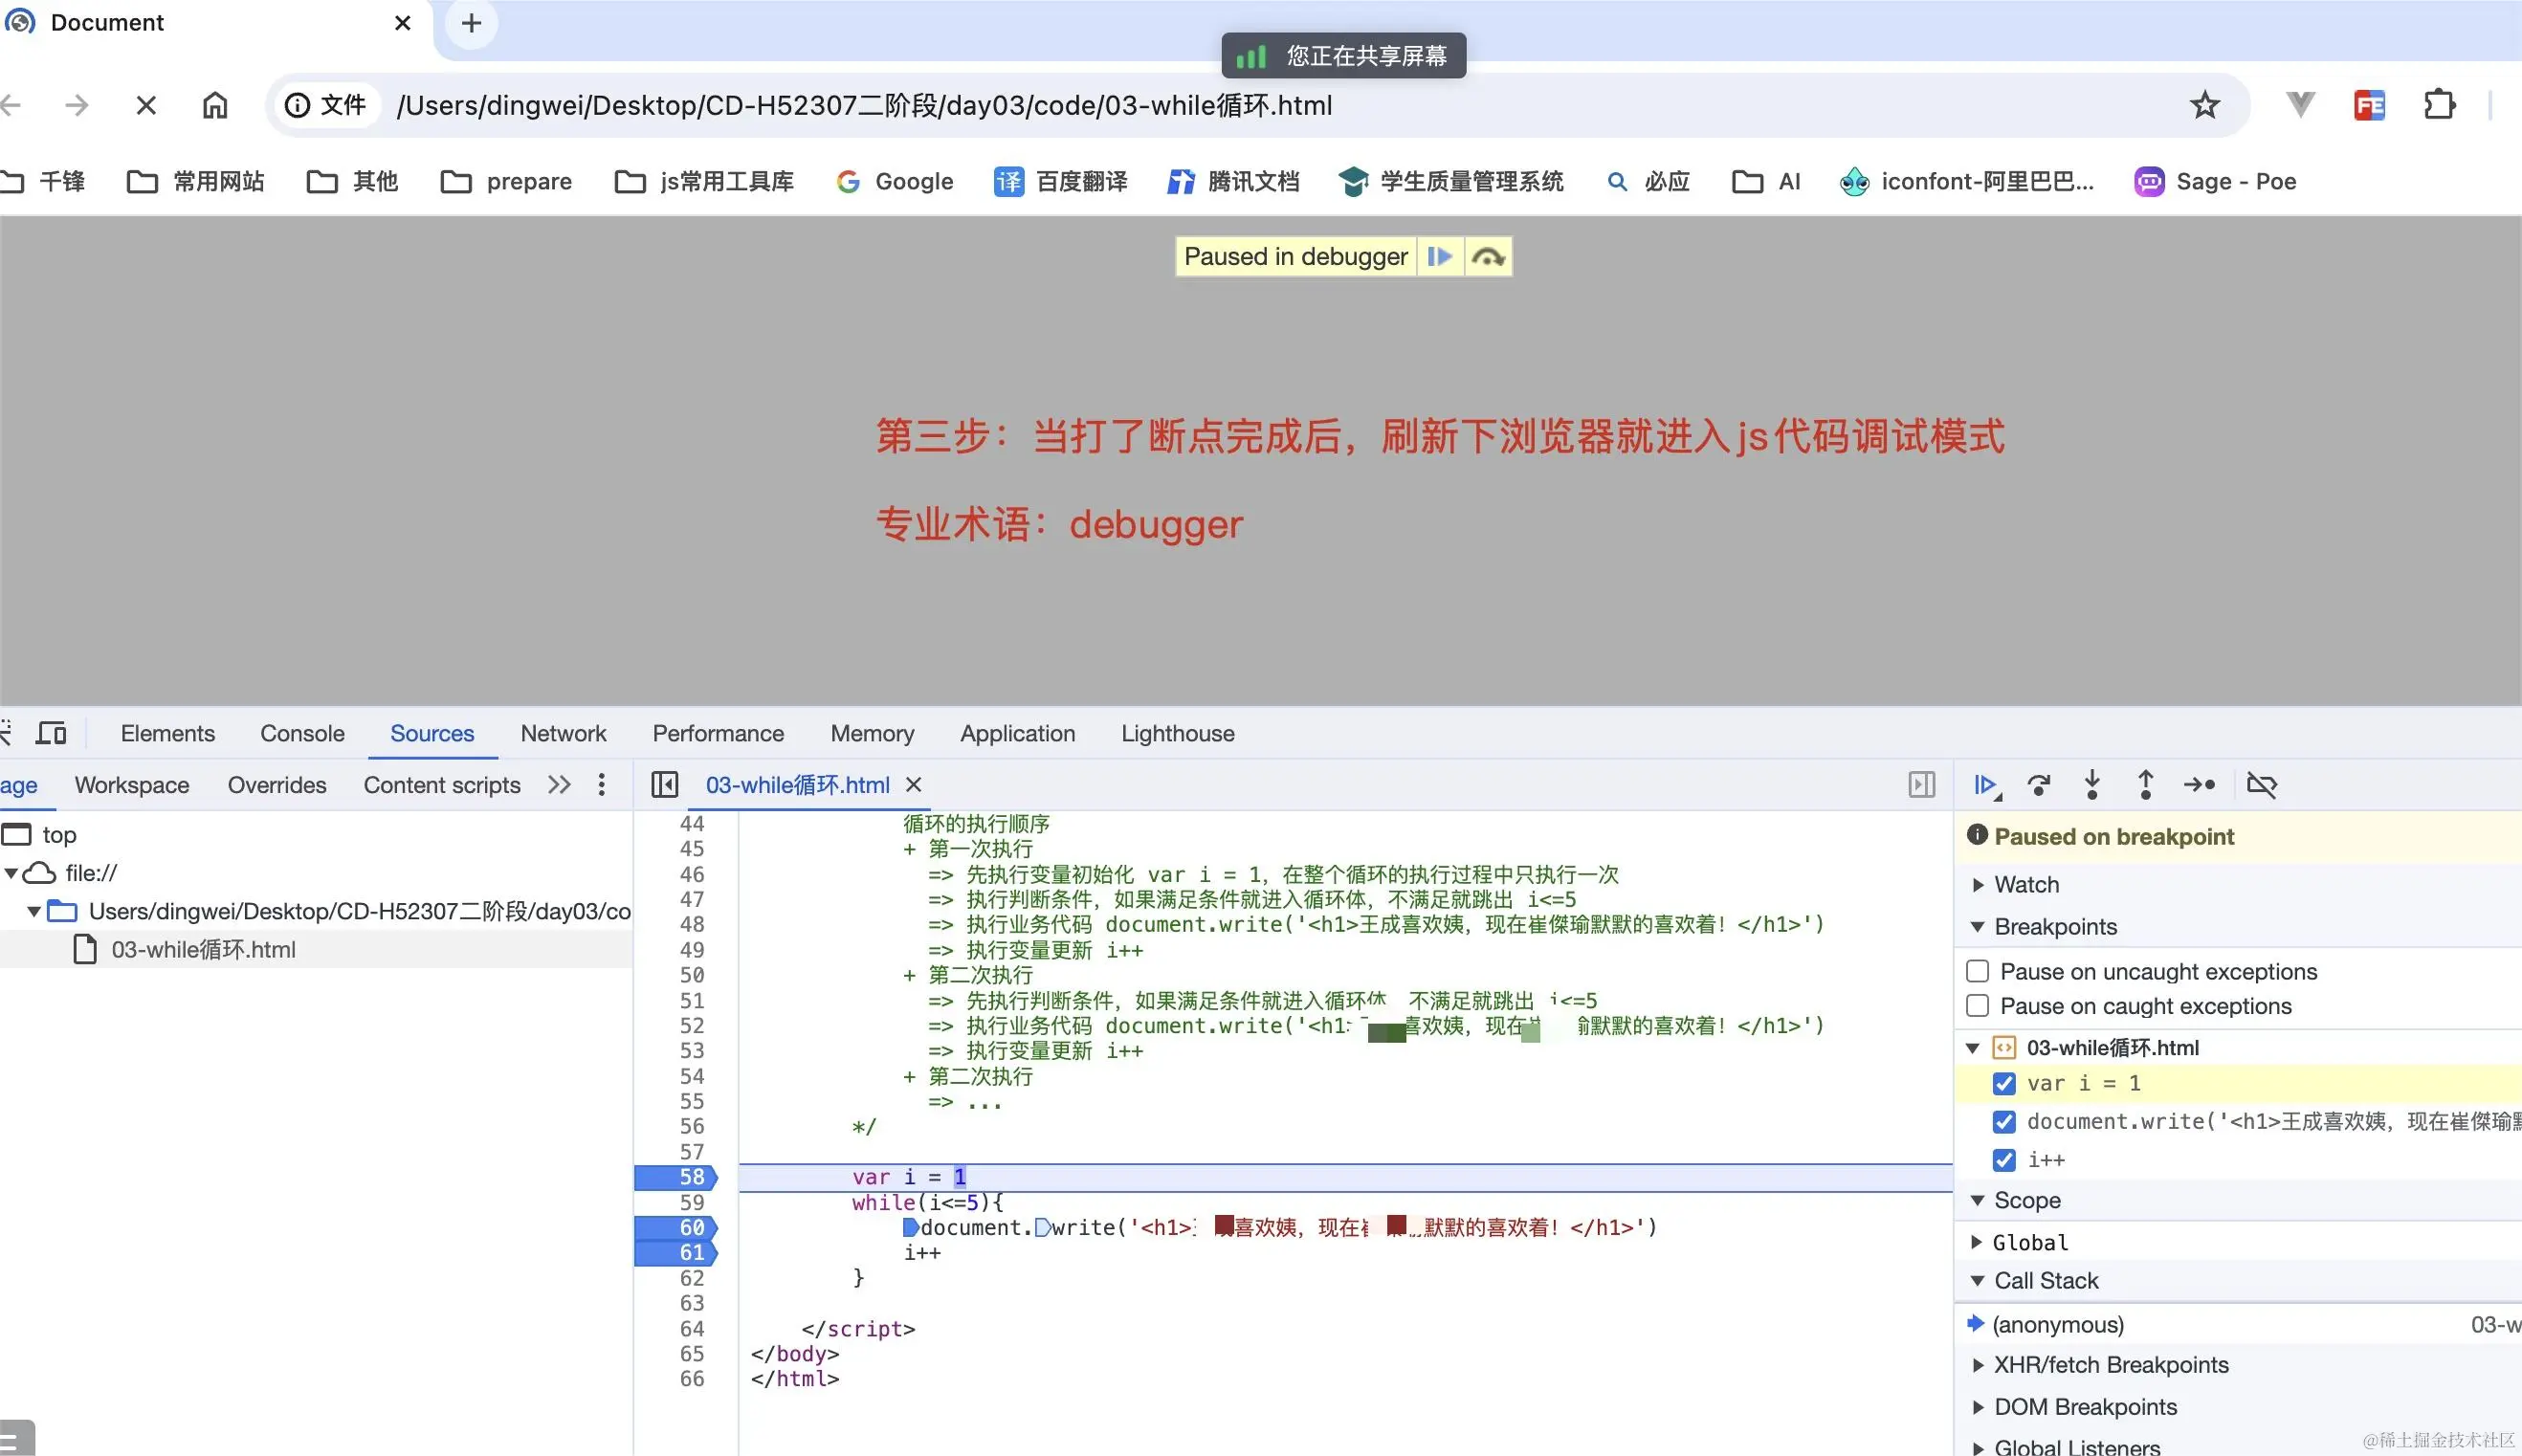Click the Deactivate breakpoints icon

coord(2261,785)
